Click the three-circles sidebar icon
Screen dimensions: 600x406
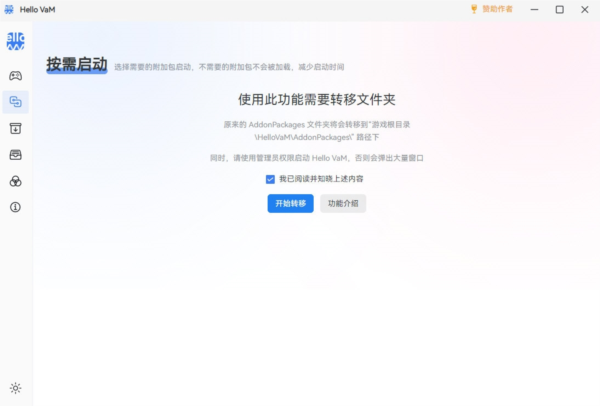(16, 181)
